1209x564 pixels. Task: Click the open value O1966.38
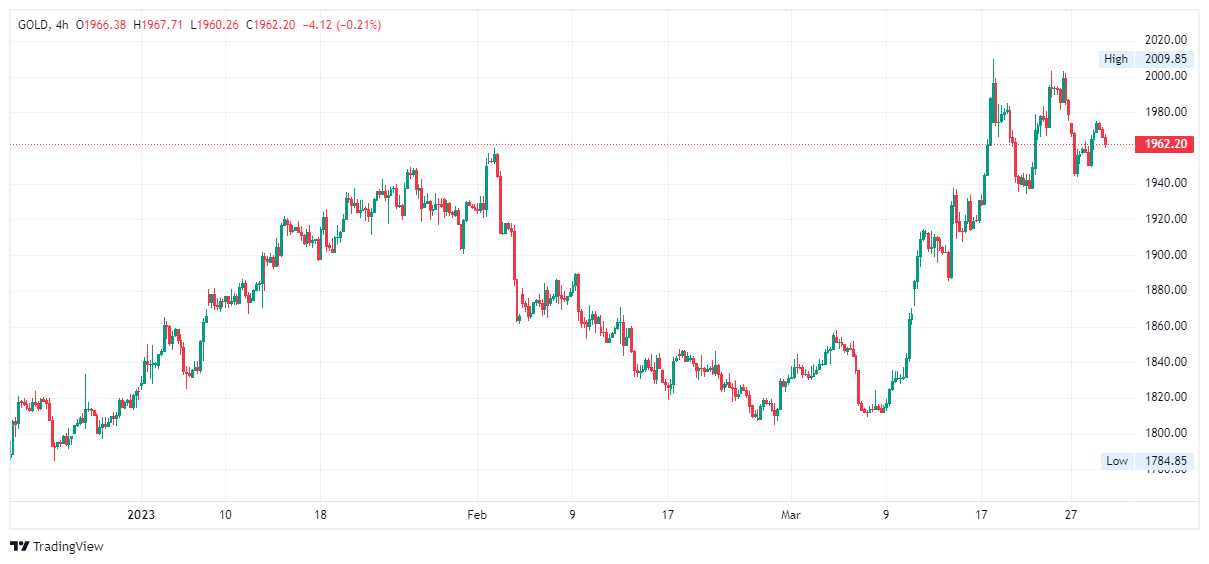click(103, 25)
